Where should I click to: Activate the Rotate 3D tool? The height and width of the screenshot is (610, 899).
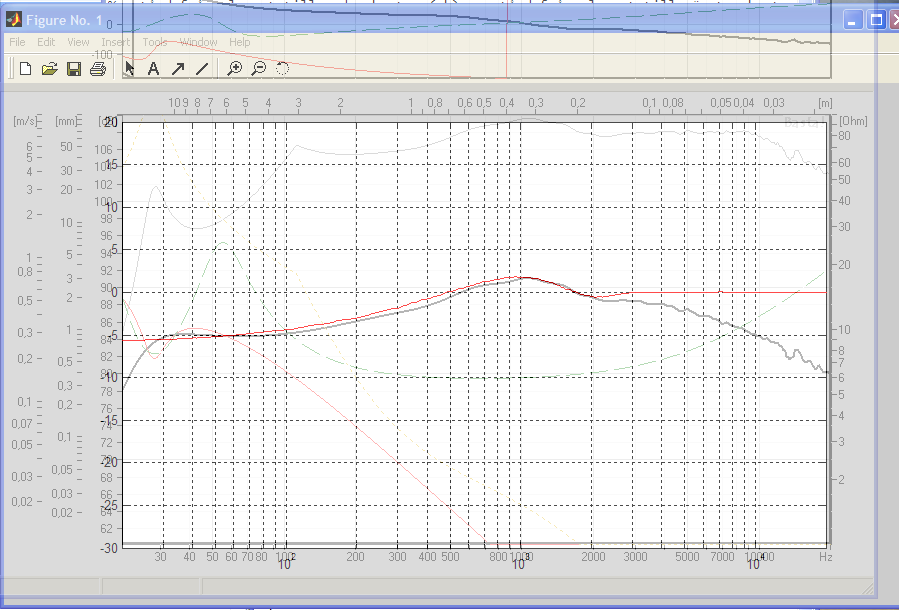[x=282, y=69]
